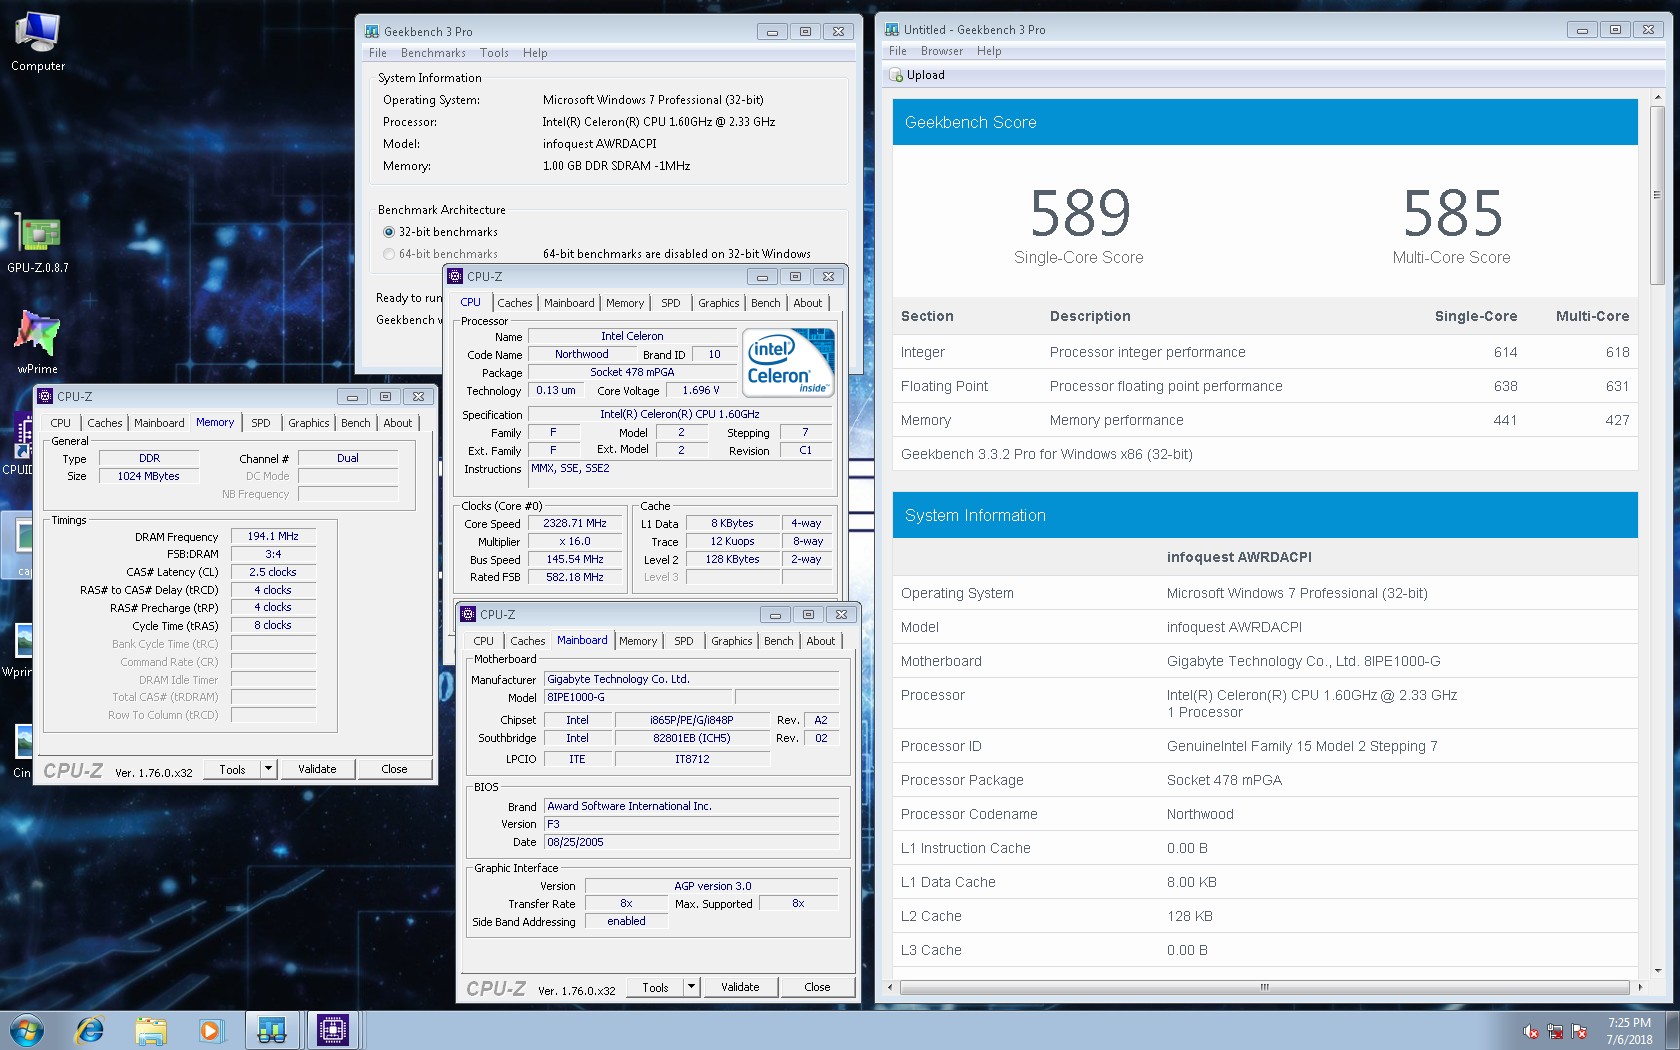The width and height of the screenshot is (1680, 1050).
Task: Click L2 Cache 128 KB row
Action: [1265, 916]
